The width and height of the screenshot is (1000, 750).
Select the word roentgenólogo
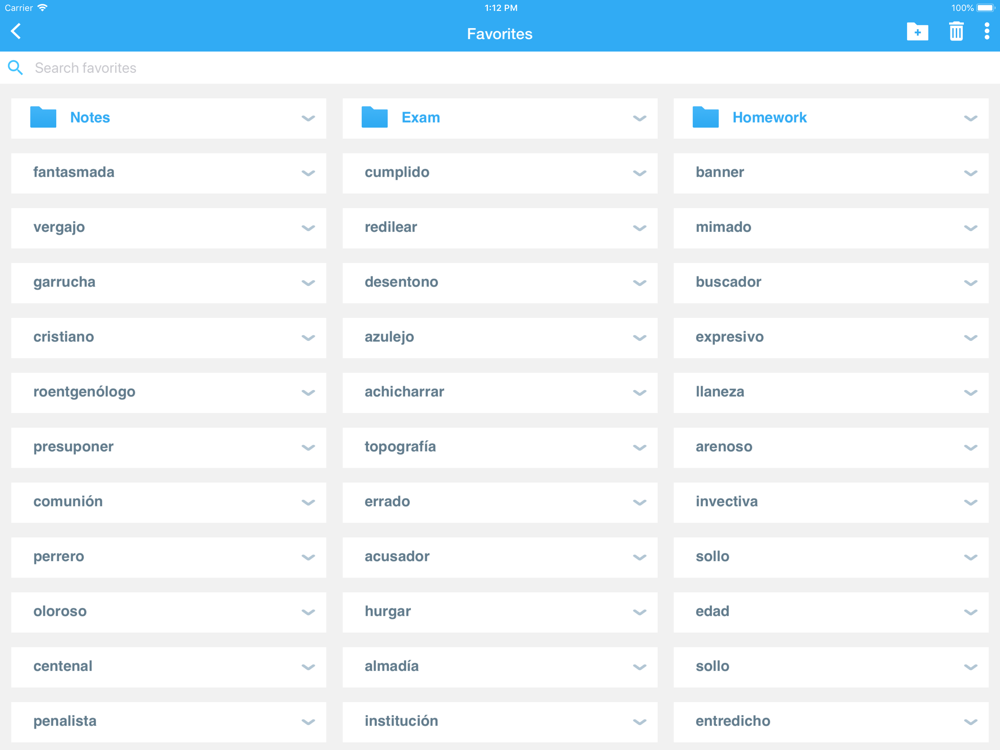click(x=84, y=392)
